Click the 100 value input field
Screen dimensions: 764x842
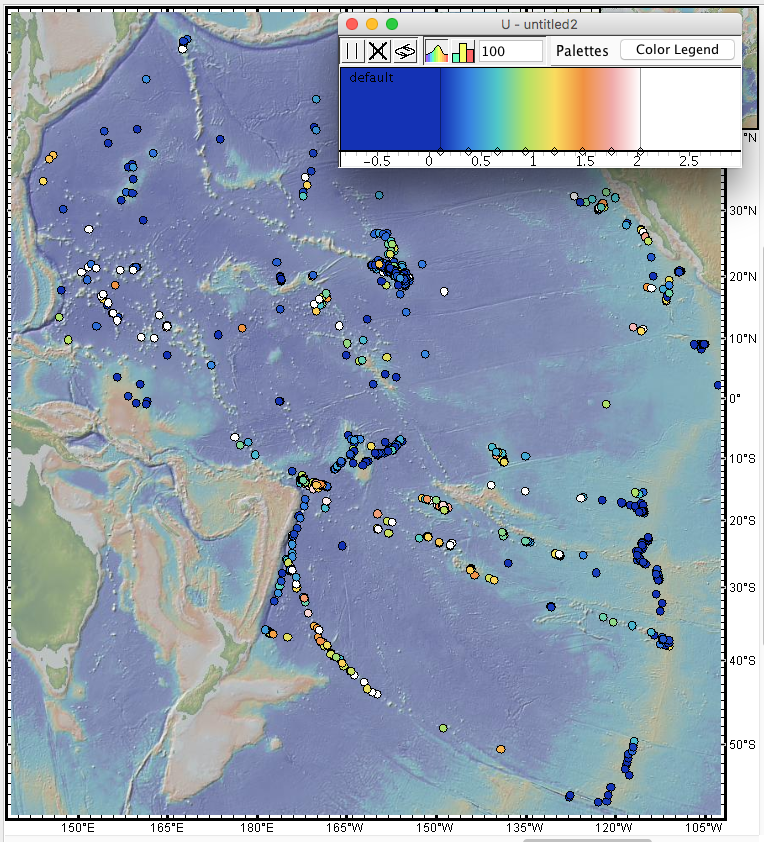(511, 52)
